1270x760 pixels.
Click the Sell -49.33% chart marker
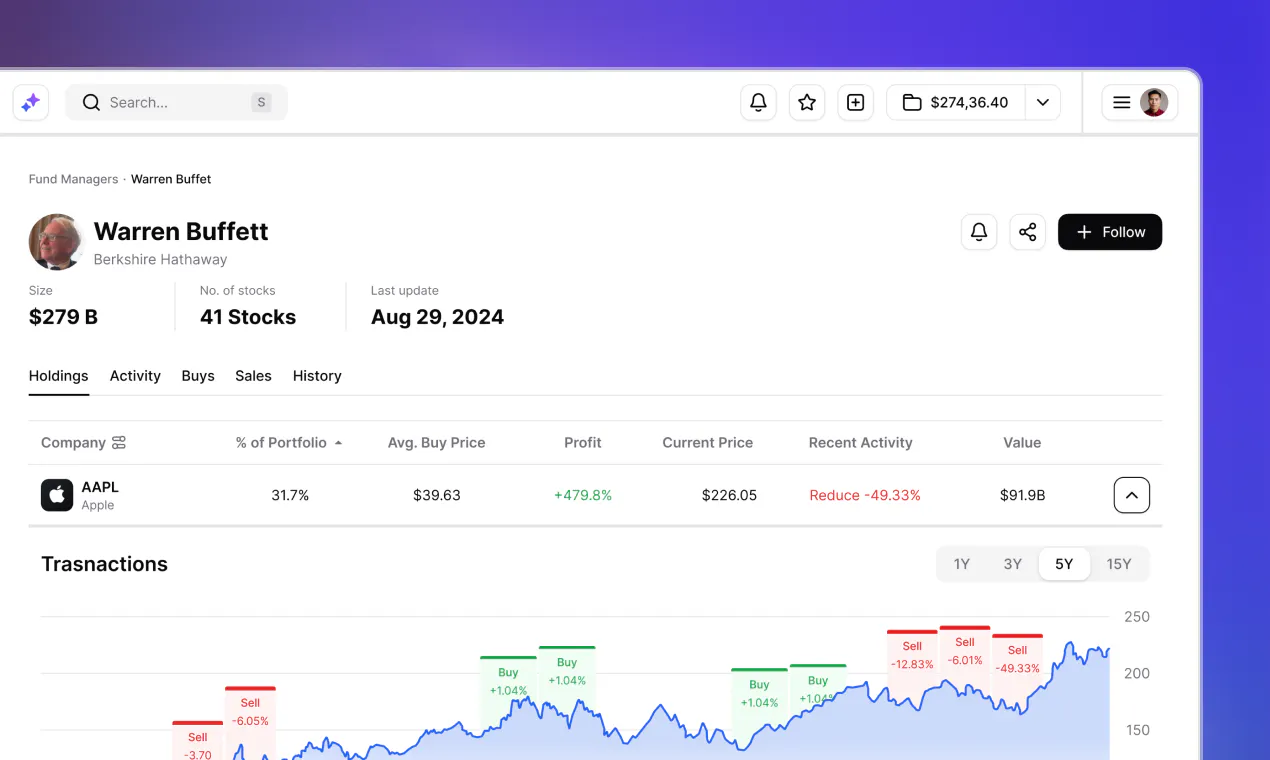(x=1017, y=658)
